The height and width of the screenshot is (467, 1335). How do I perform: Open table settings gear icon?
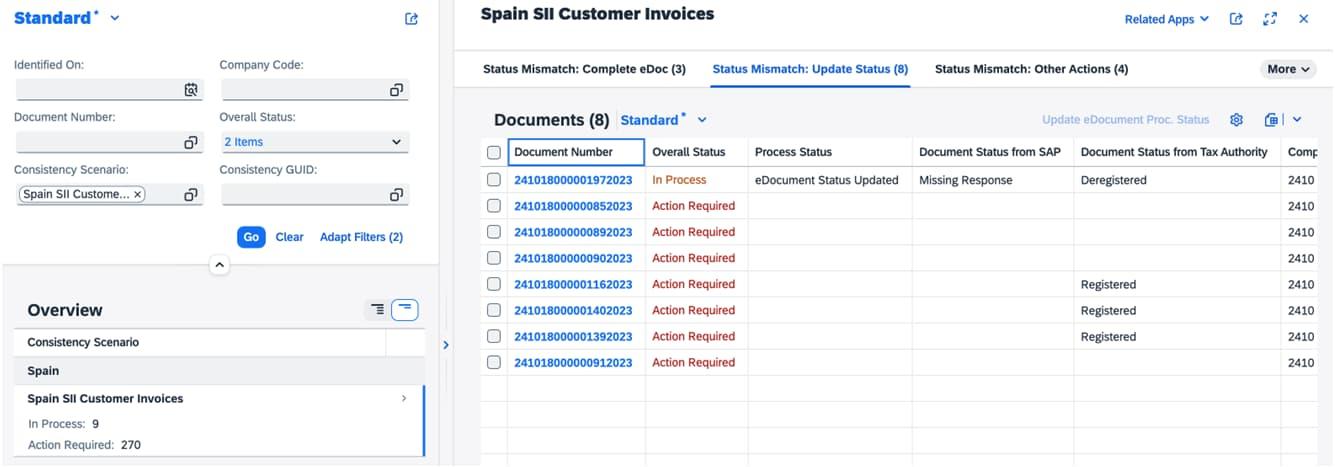pos(1236,120)
